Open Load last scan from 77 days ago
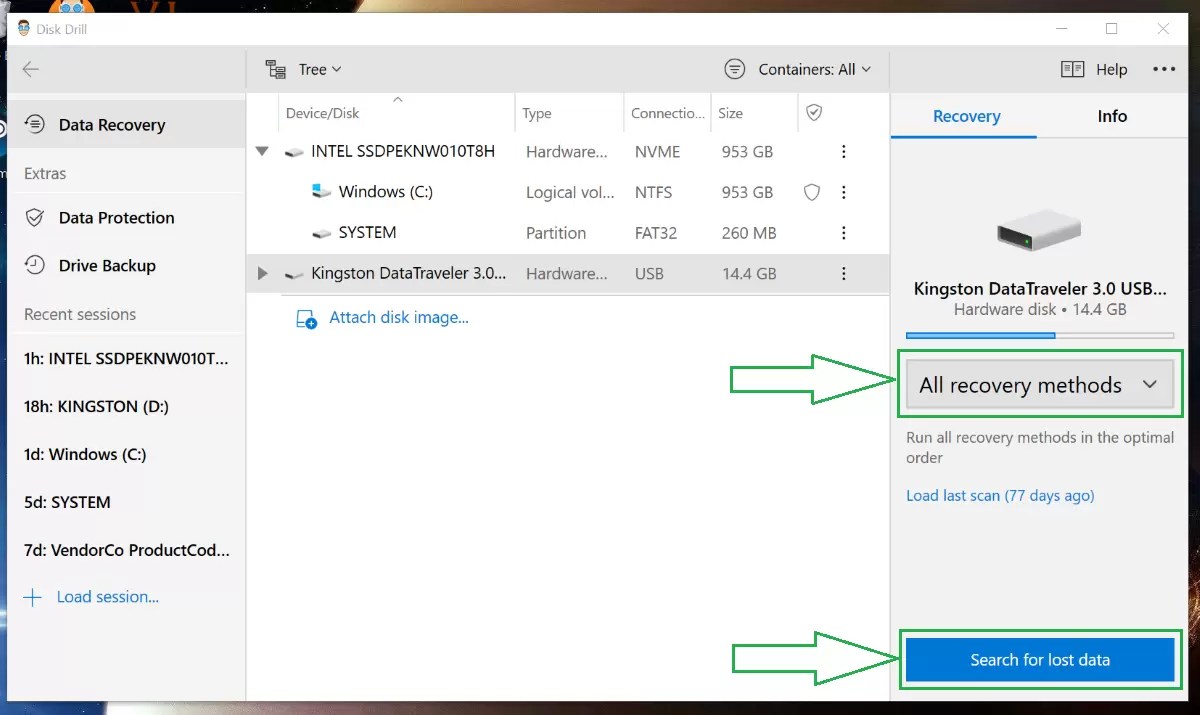Screen dimensions: 1200x715 pos(999,495)
